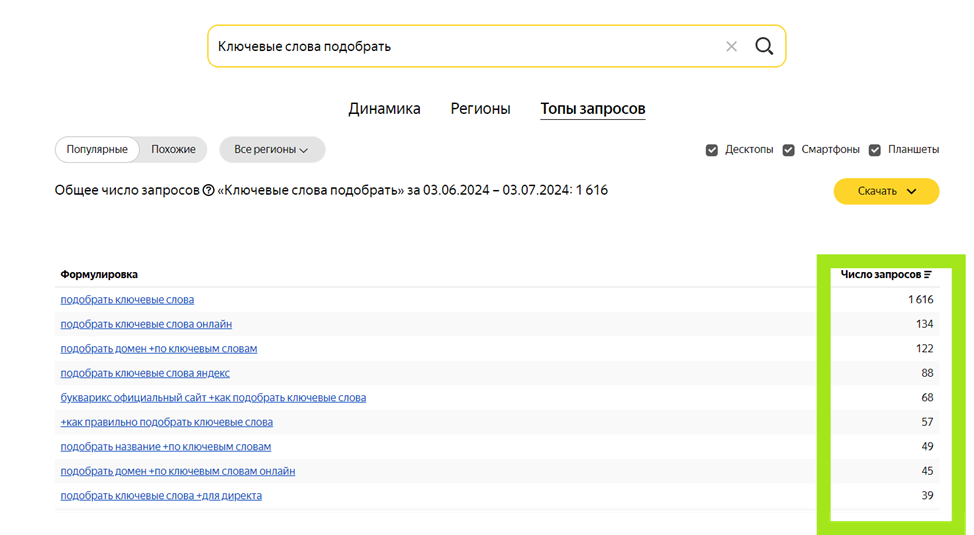Open link 'подобрать домен +по ключевым словам онлайн'
Viewport: 974px width, 535px height.
coord(178,472)
